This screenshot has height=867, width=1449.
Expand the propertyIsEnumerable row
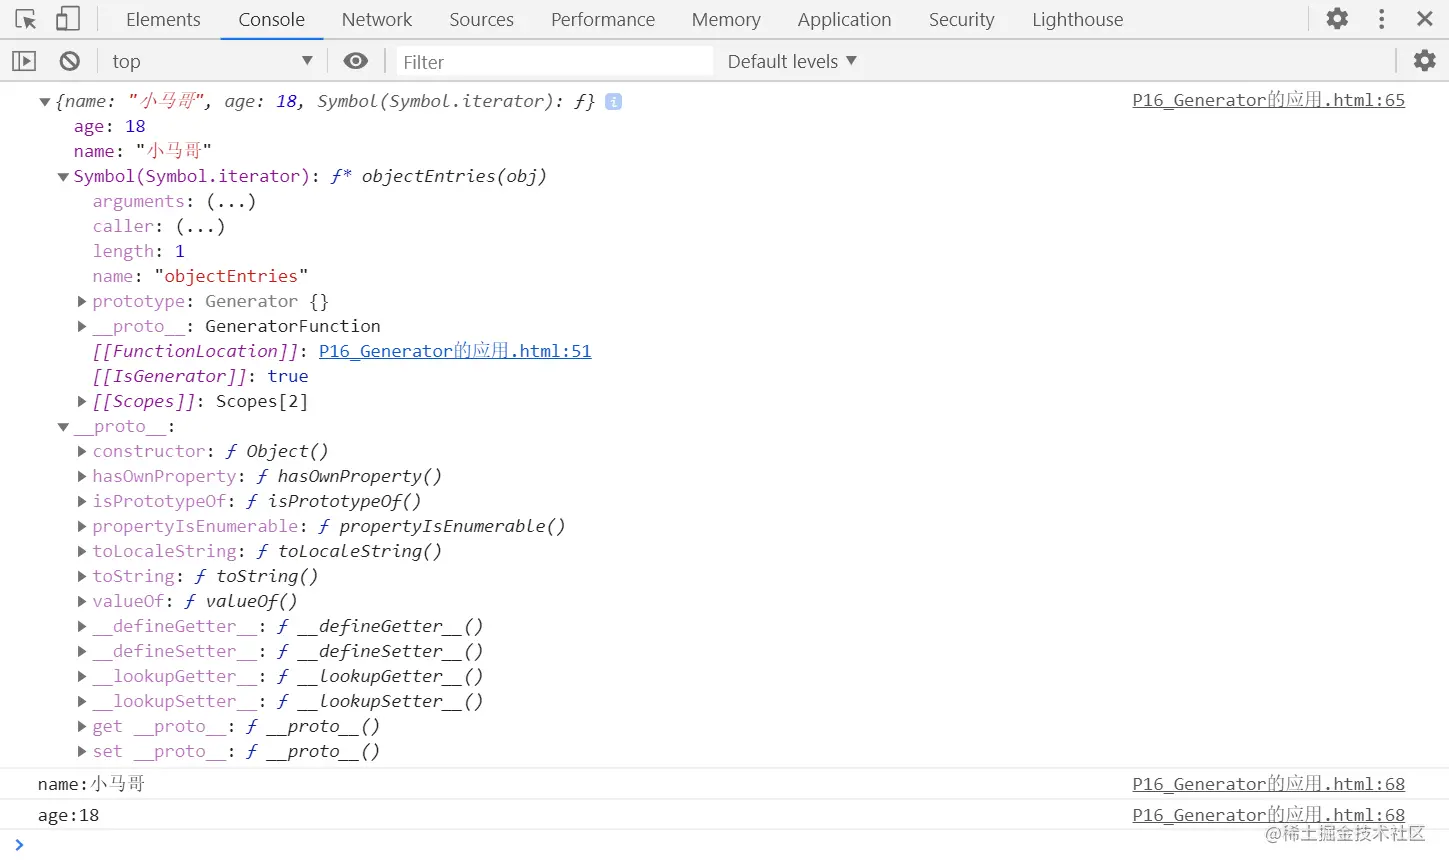[82, 526]
